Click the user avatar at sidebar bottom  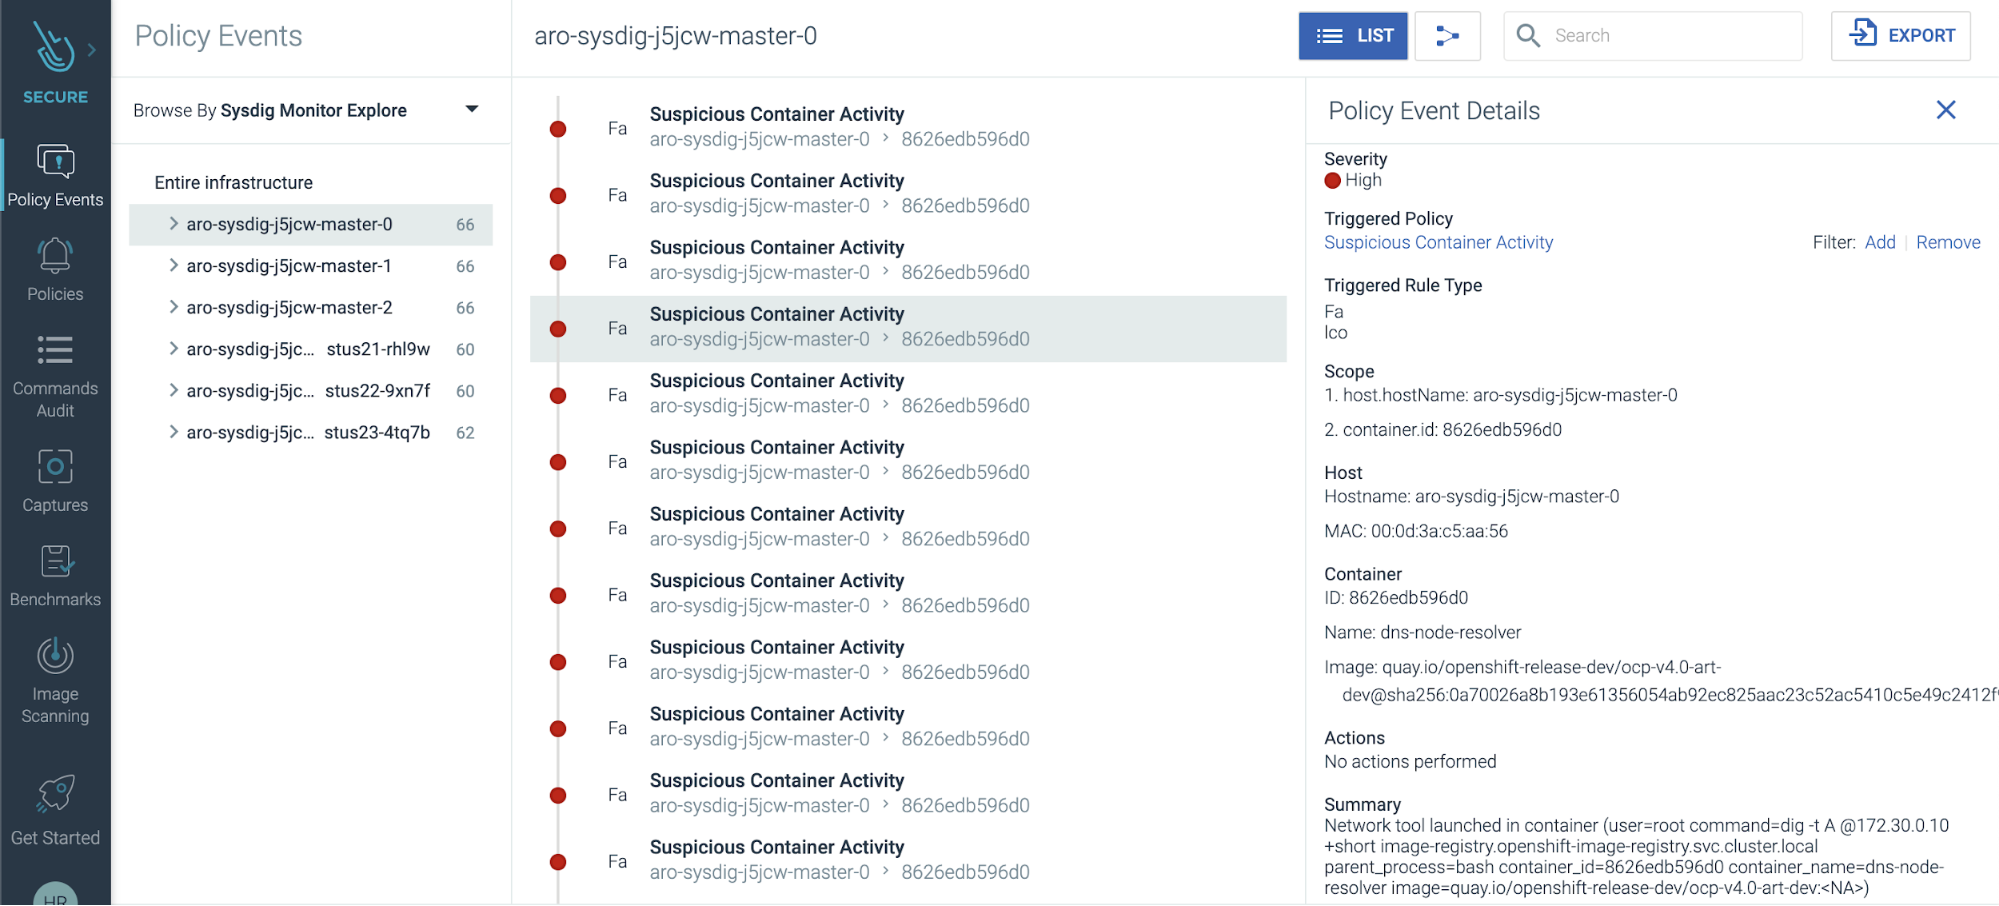[x=55, y=894]
